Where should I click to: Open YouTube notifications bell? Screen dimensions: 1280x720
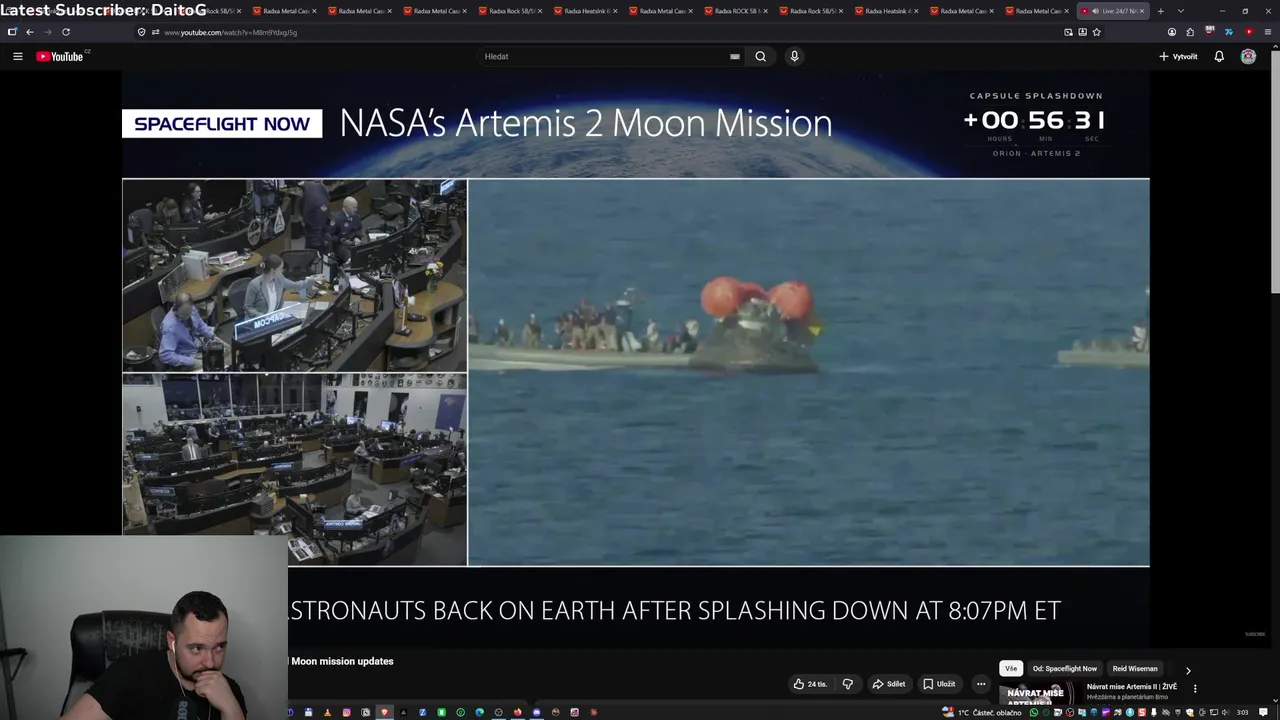(1219, 56)
